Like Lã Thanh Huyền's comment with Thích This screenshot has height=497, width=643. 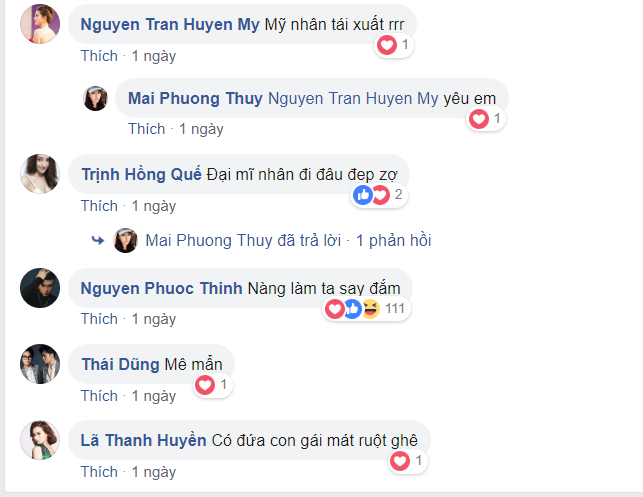(x=99, y=471)
